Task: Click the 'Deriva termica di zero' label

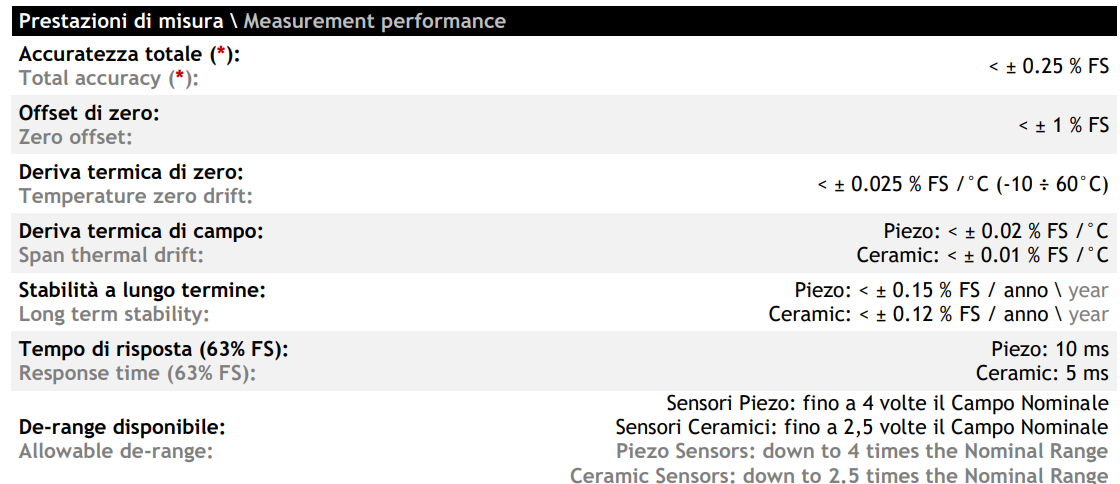Action: coord(131,172)
